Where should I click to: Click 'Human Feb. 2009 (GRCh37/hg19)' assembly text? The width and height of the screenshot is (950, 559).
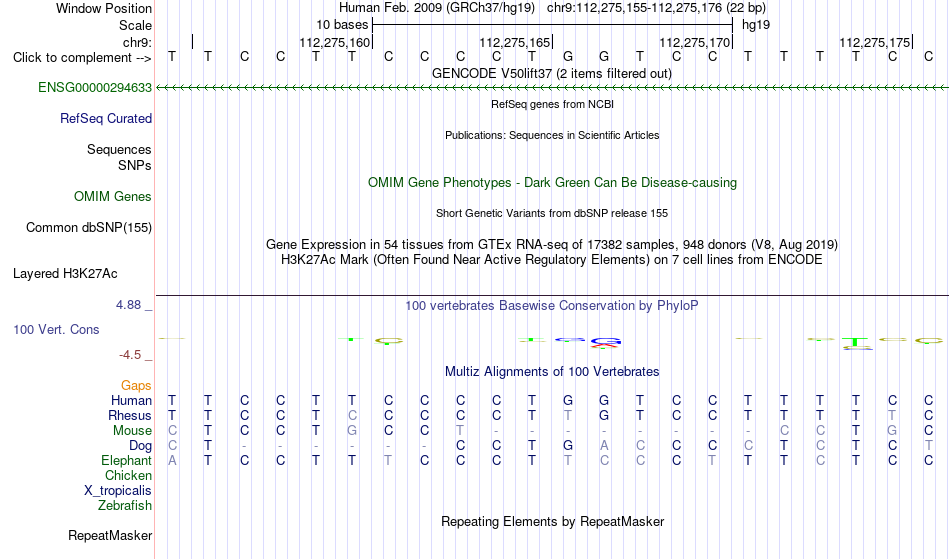(x=437, y=8)
